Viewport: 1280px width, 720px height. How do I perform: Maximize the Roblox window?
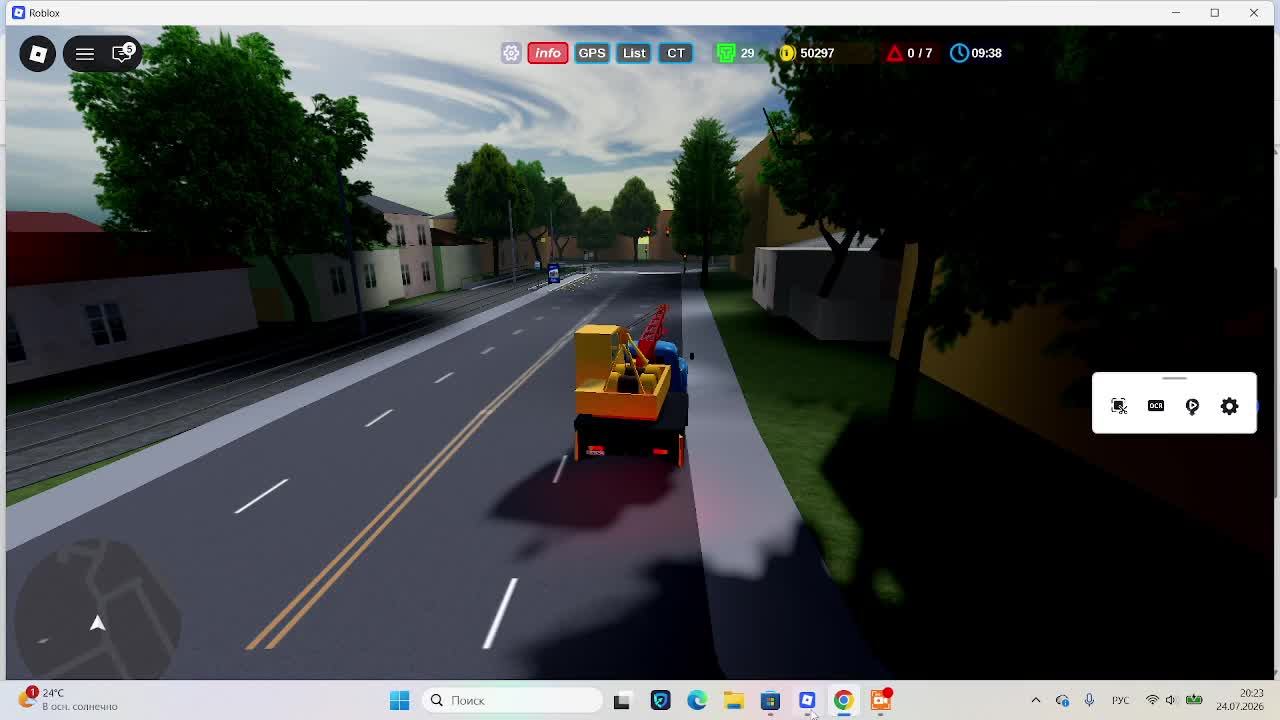click(x=1214, y=13)
